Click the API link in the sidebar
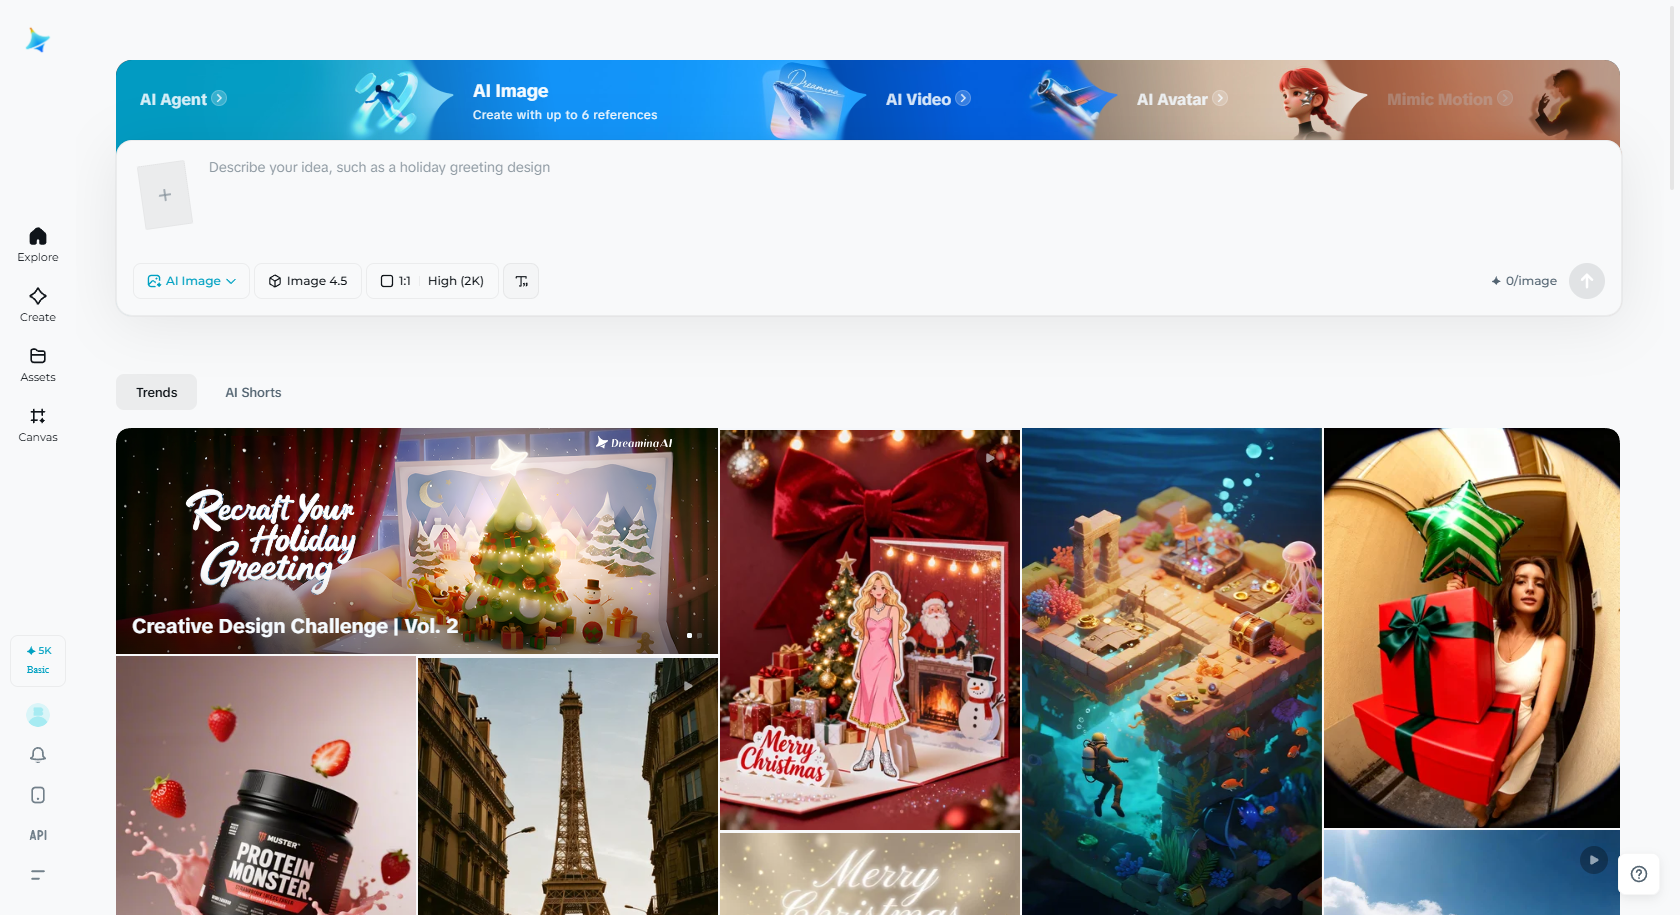1680x915 pixels. click(37, 835)
